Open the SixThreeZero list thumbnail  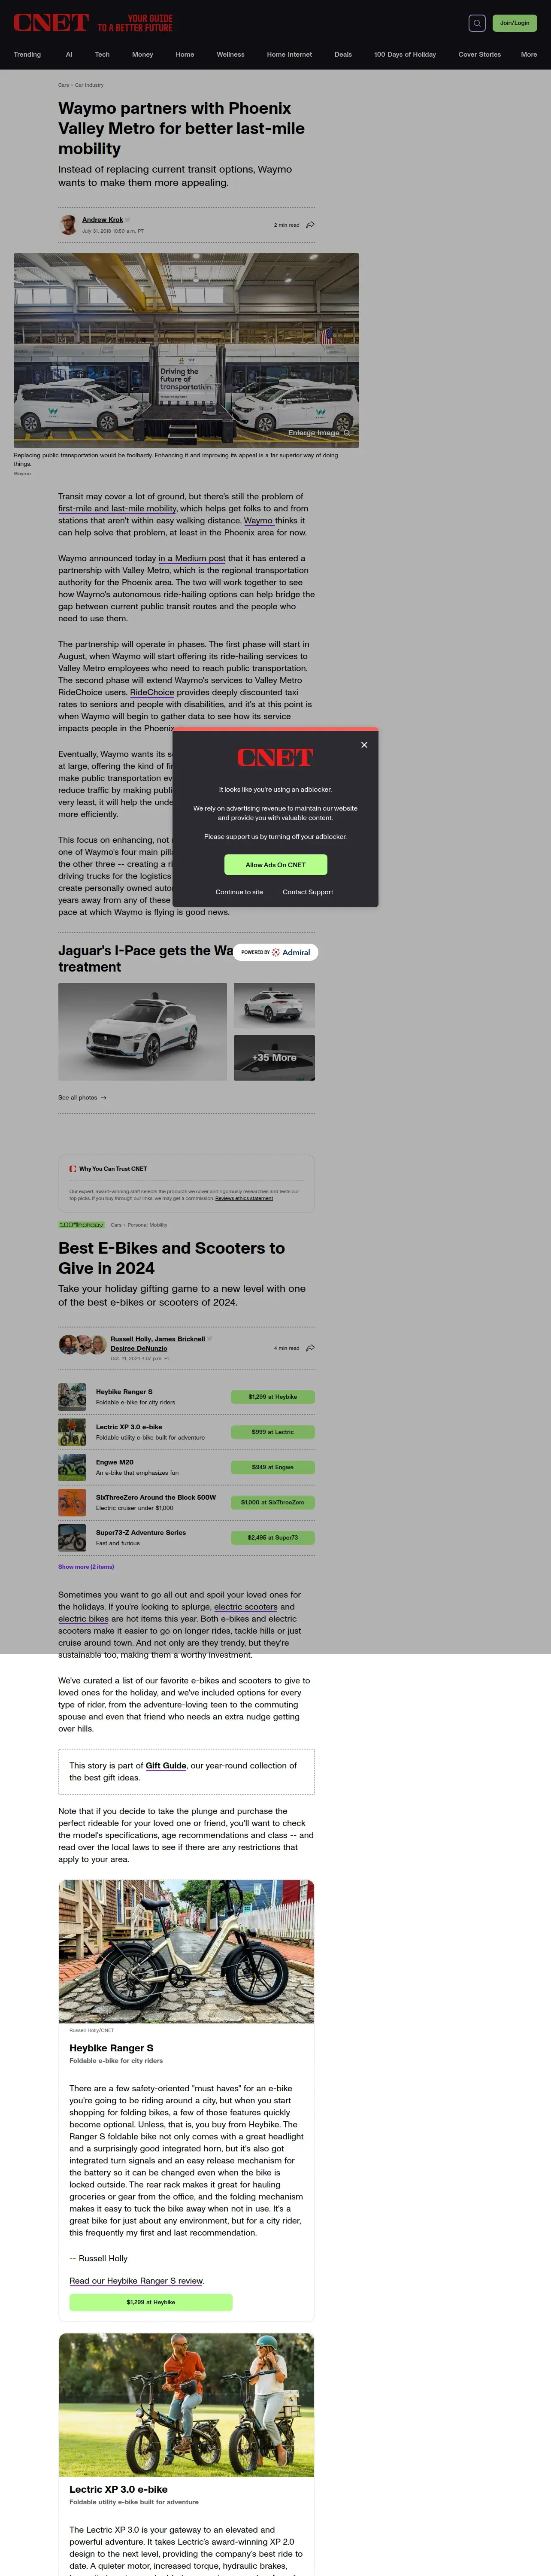click(72, 1502)
